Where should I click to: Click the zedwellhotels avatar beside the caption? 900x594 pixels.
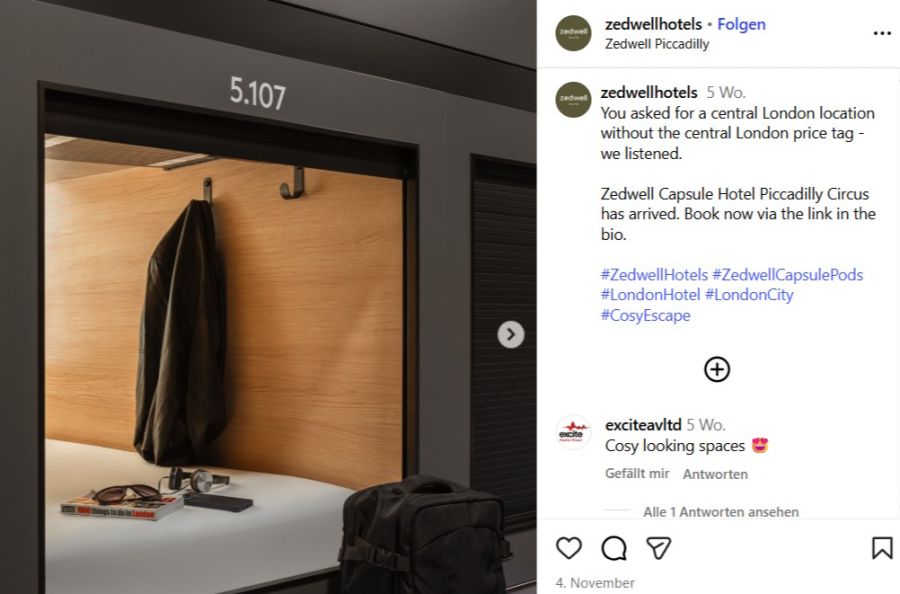tap(573, 100)
